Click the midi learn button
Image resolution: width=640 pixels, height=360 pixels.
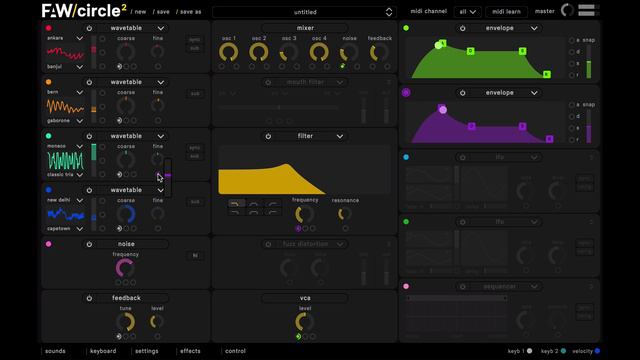(506, 12)
